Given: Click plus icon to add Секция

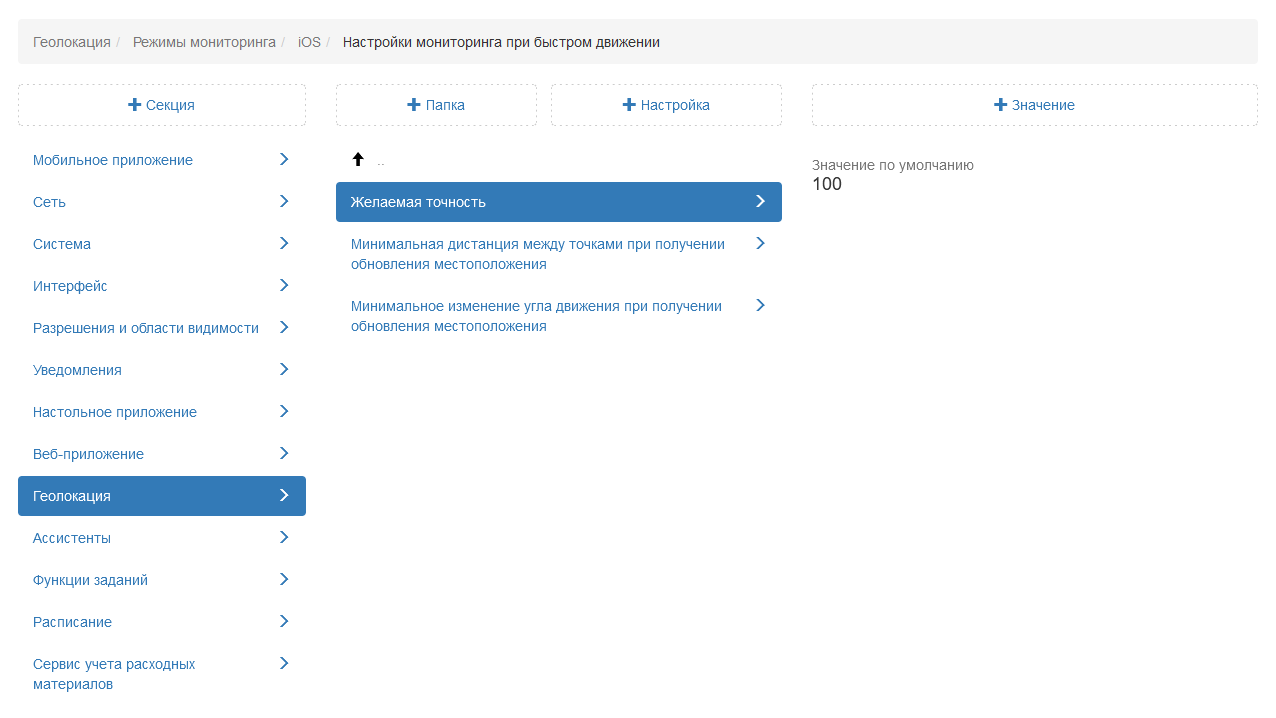Looking at the screenshot, I should point(134,105).
